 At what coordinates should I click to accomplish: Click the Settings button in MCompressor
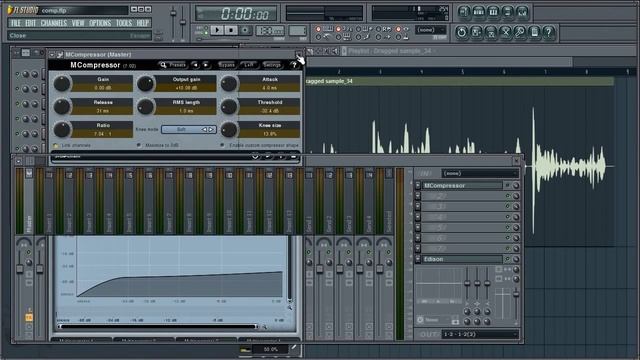coord(271,65)
